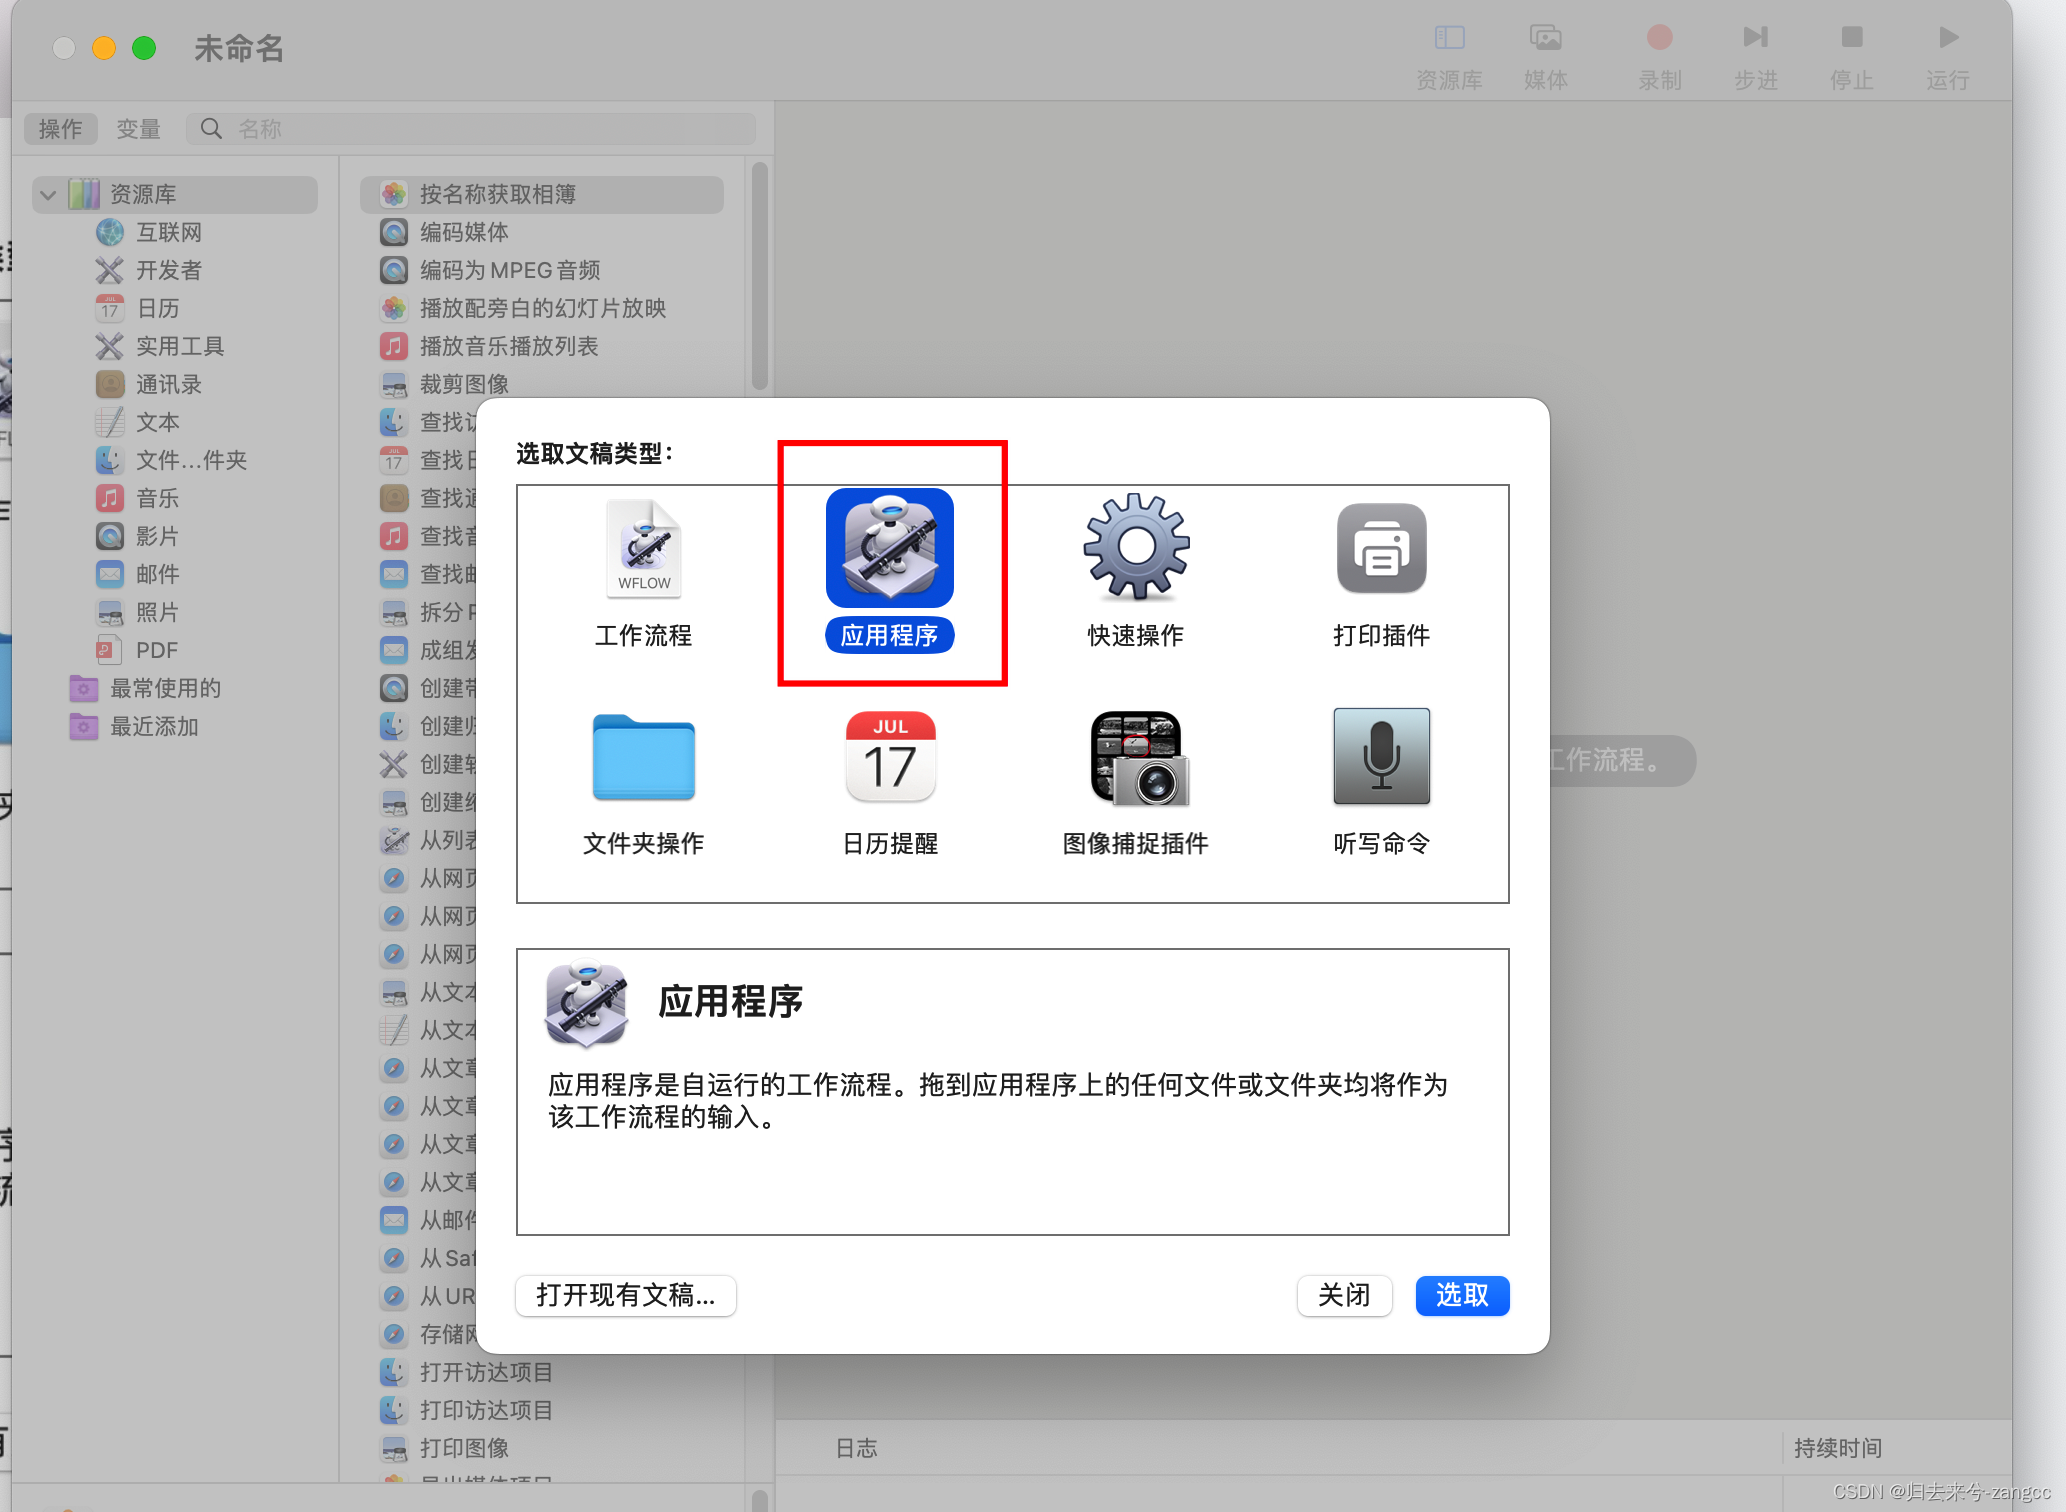Select action 编码为 MPEG 音频
2066x1512 pixels.
tap(510, 270)
